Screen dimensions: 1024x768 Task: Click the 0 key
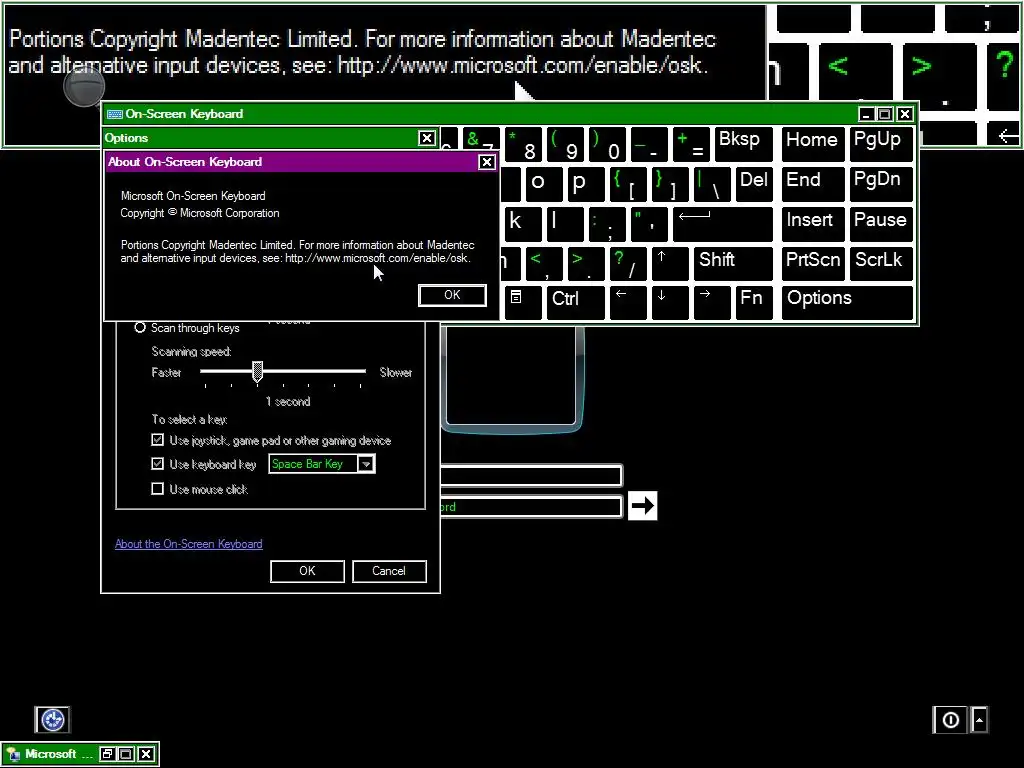pyautogui.click(x=607, y=144)
